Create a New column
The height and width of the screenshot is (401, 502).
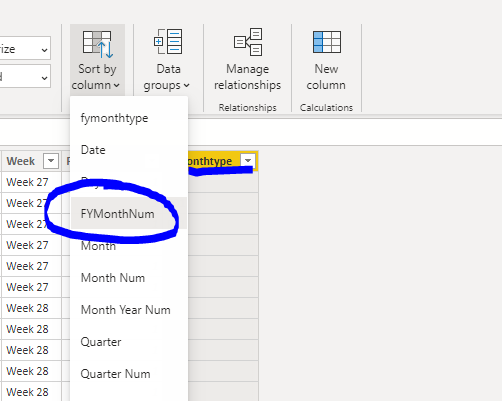click(x=326, y=60)
